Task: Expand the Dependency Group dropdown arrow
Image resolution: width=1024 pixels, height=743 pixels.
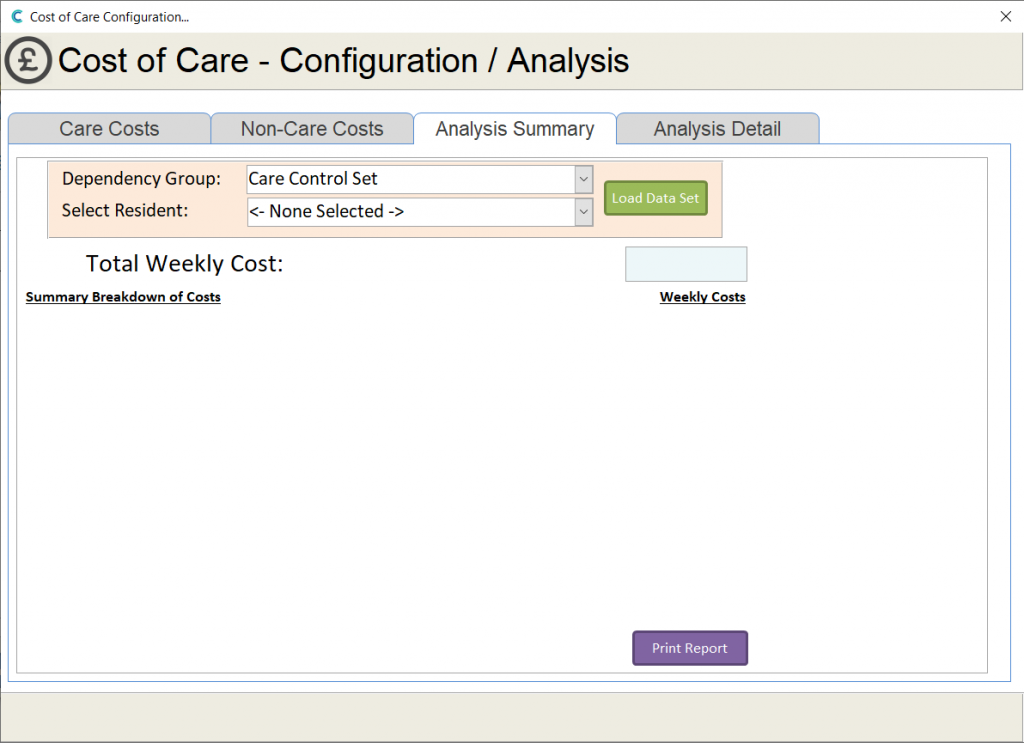Action: 584,180
